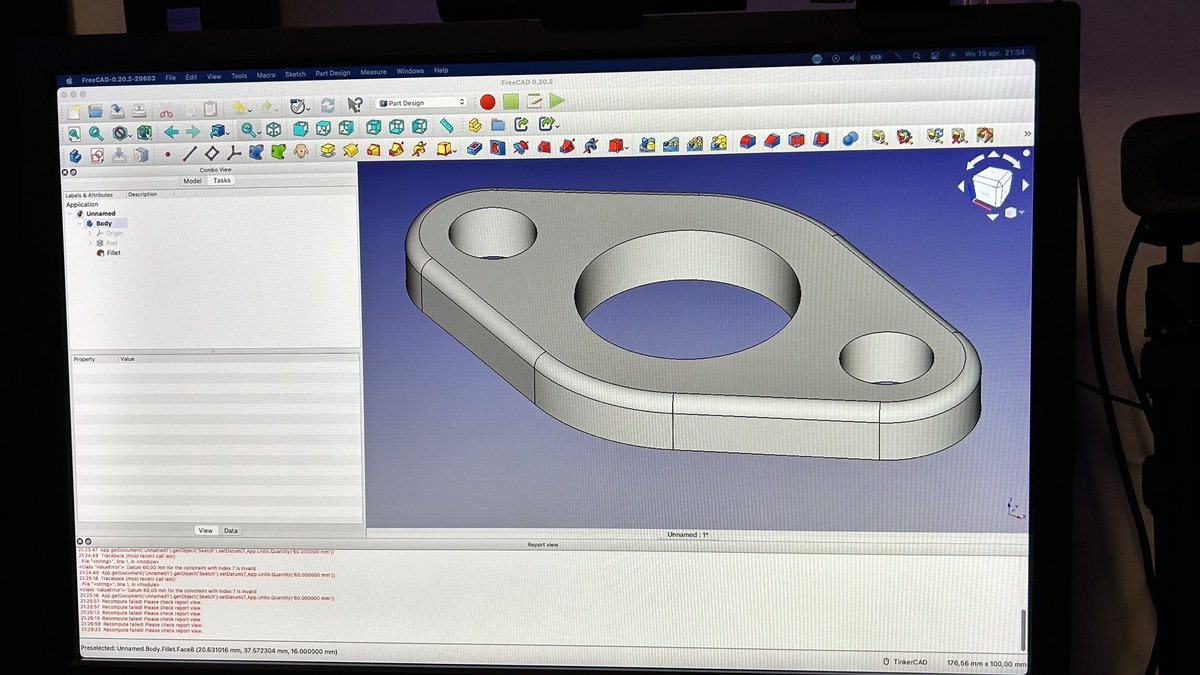Click the Datum Plane tool
This screenshot has width=1200, height=675.
(212, 154)
